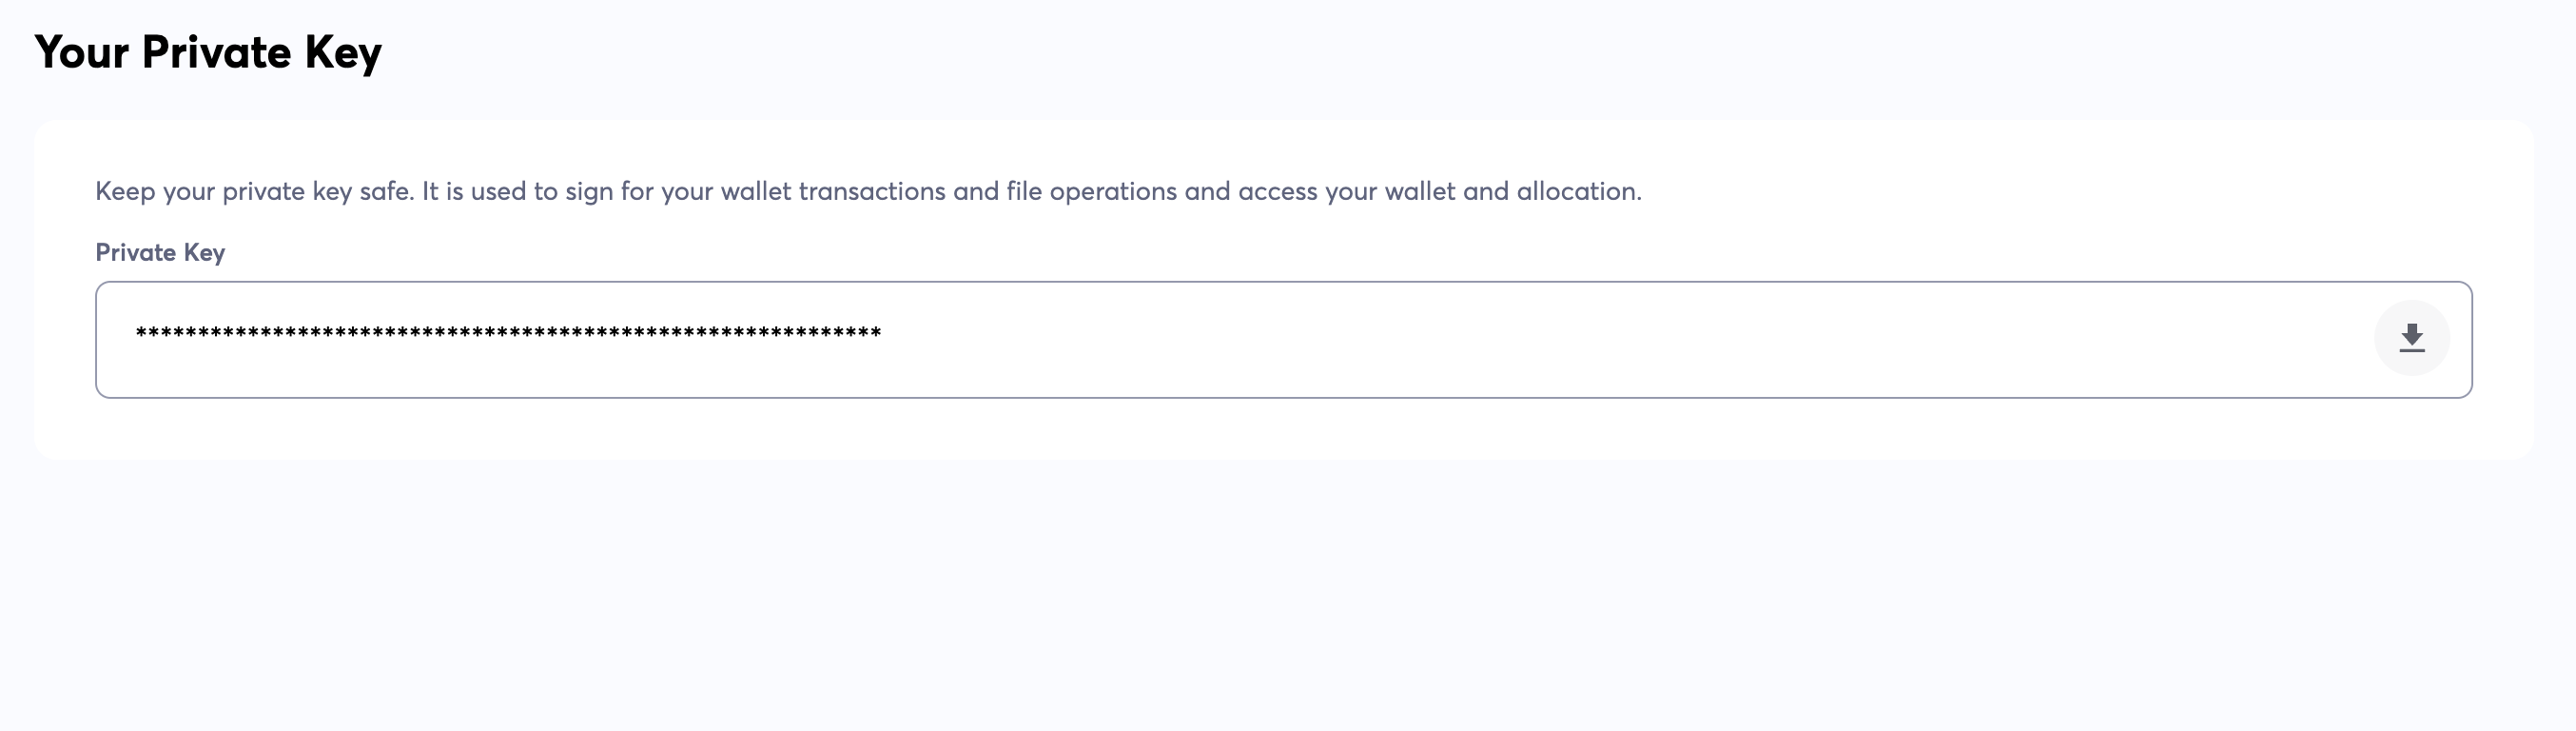The width and height of the screenshot is (2576, 731).
Task: Click the word 'Private' in the heading
Action: (x=216, y=52)
